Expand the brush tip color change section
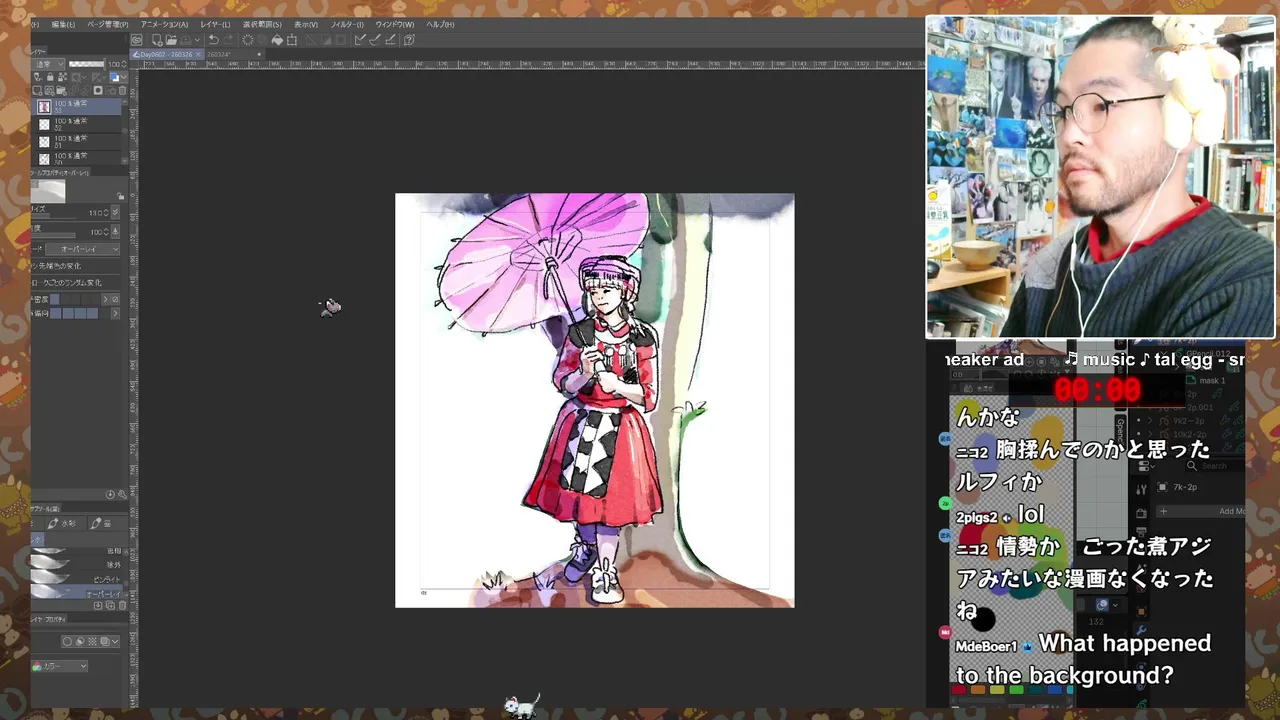The height and width of the screenshot is (720, 1280). pyautogui.click(x=75, y=266)
